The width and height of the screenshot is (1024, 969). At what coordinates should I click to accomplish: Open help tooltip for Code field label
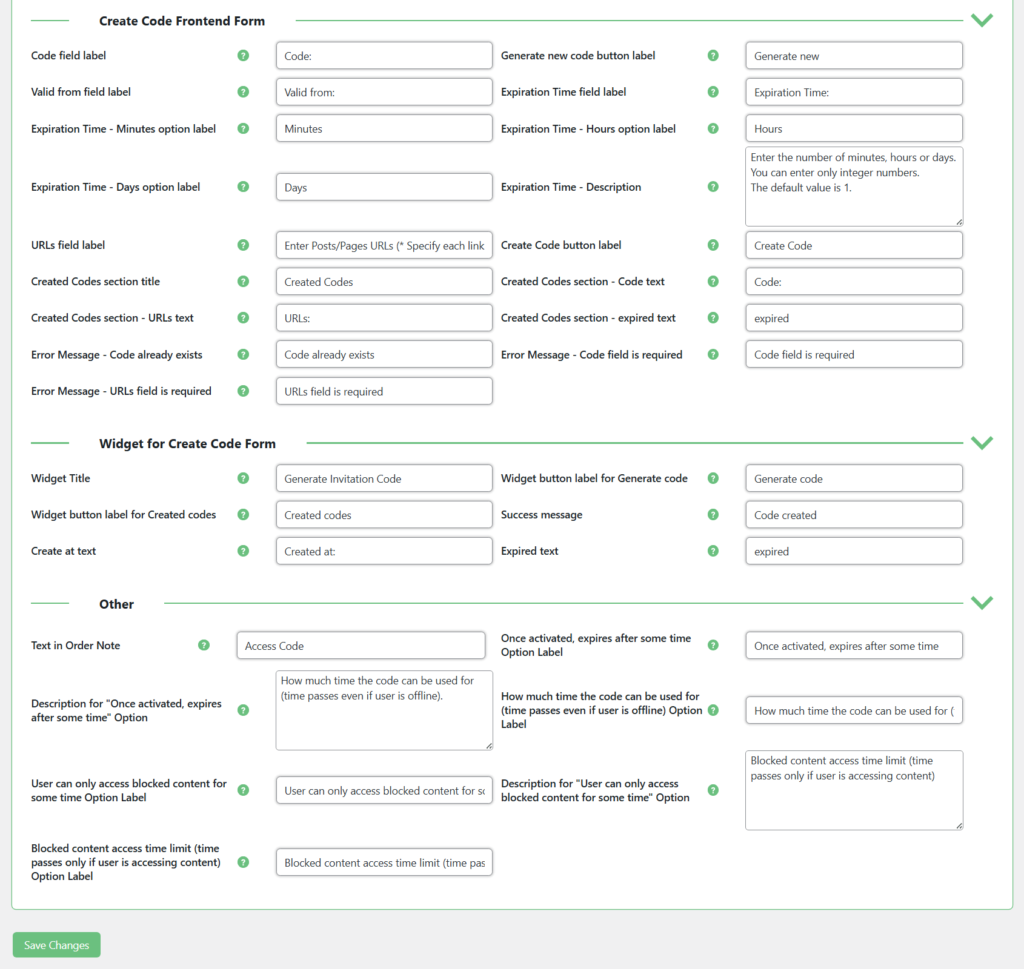tap(243, 55)
